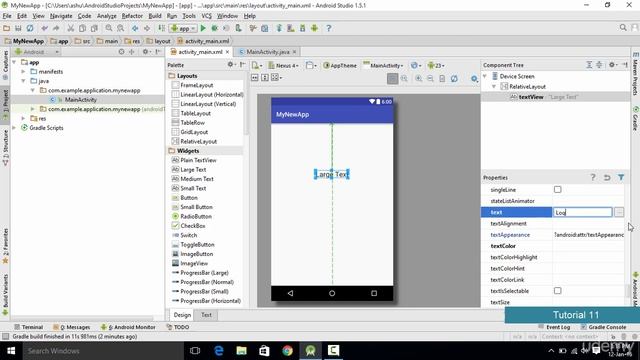Click the Undo arrow icon

pos(44,28)
